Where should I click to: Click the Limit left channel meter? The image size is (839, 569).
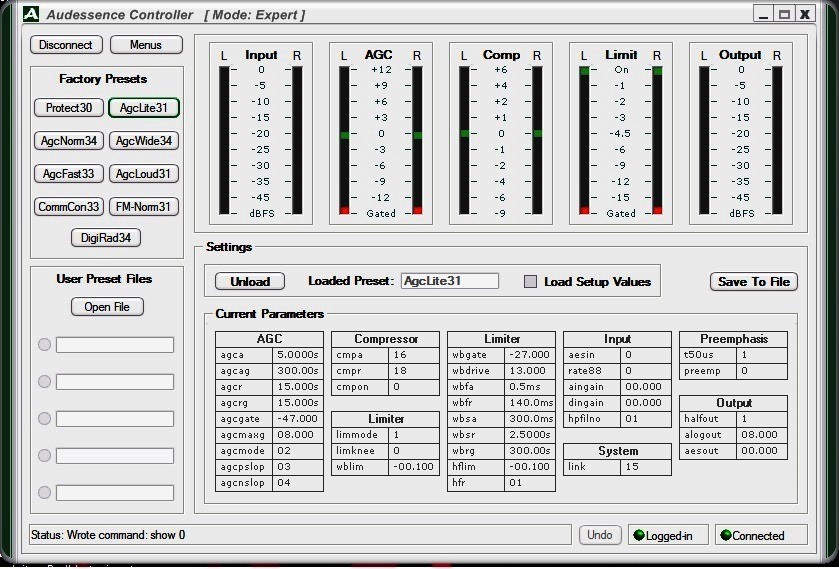[584, 141]
